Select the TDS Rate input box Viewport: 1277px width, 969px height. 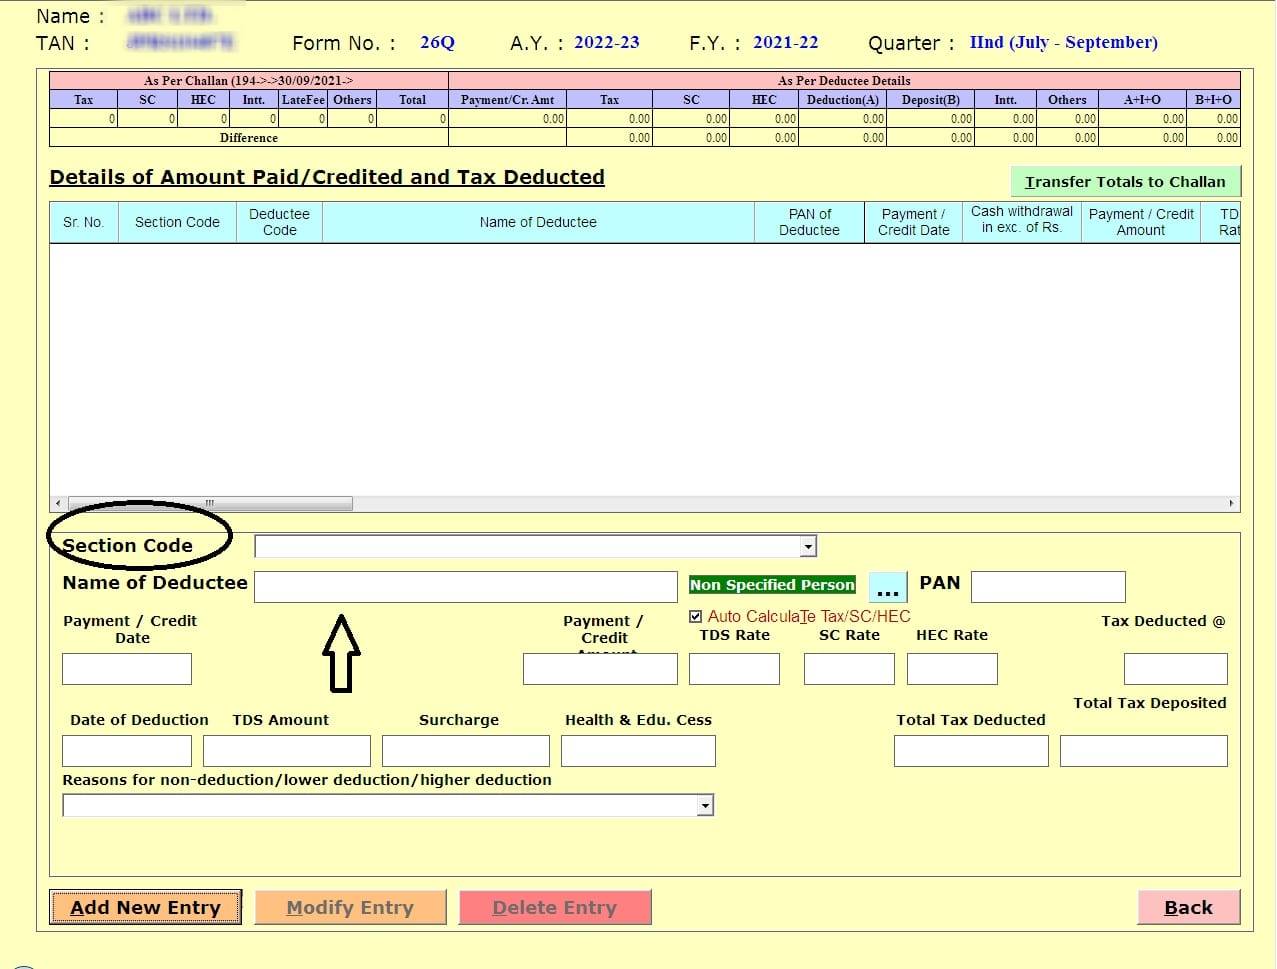point(734,669)
